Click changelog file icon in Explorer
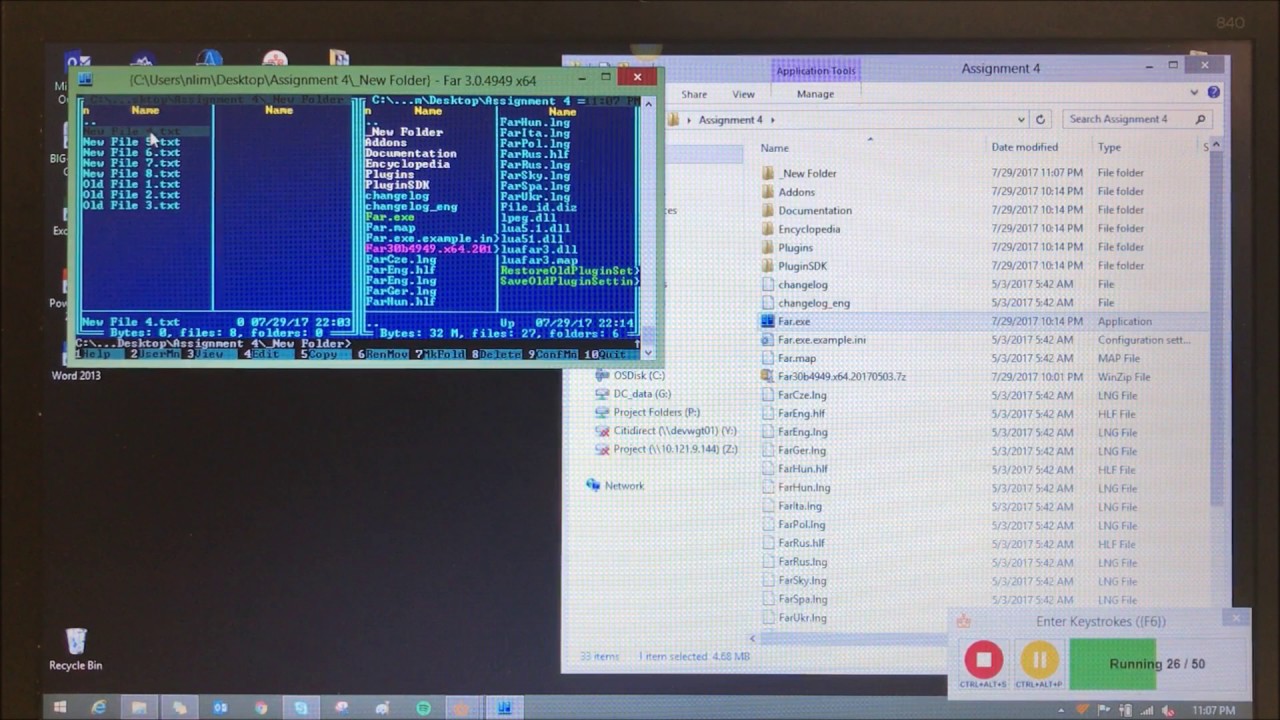 pos(768,284)
